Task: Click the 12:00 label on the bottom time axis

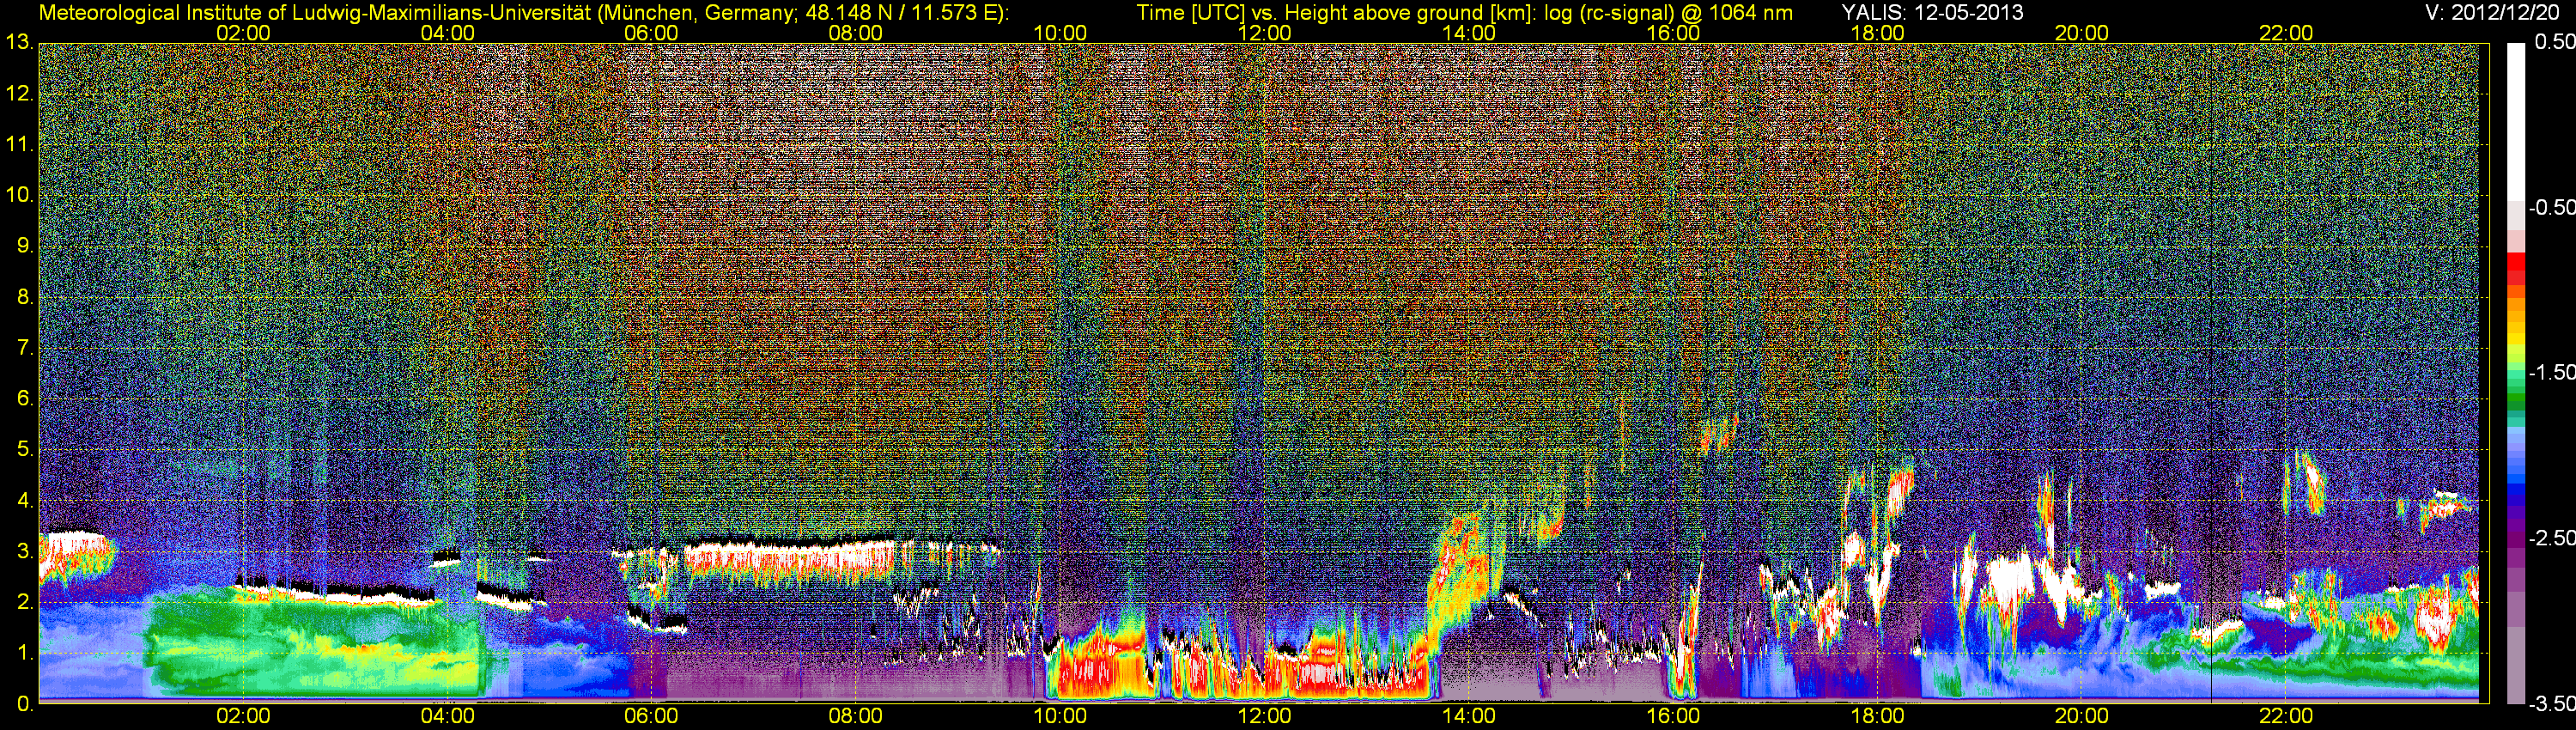Action: 1264,716
